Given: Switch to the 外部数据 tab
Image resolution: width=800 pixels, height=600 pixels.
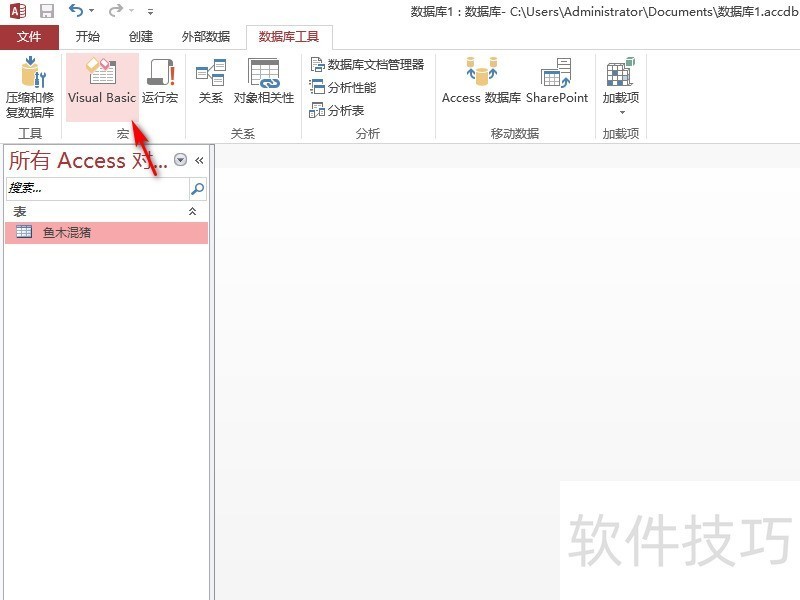Looking at the screenshot, I should pyautogui.click(x=206, y=37).
